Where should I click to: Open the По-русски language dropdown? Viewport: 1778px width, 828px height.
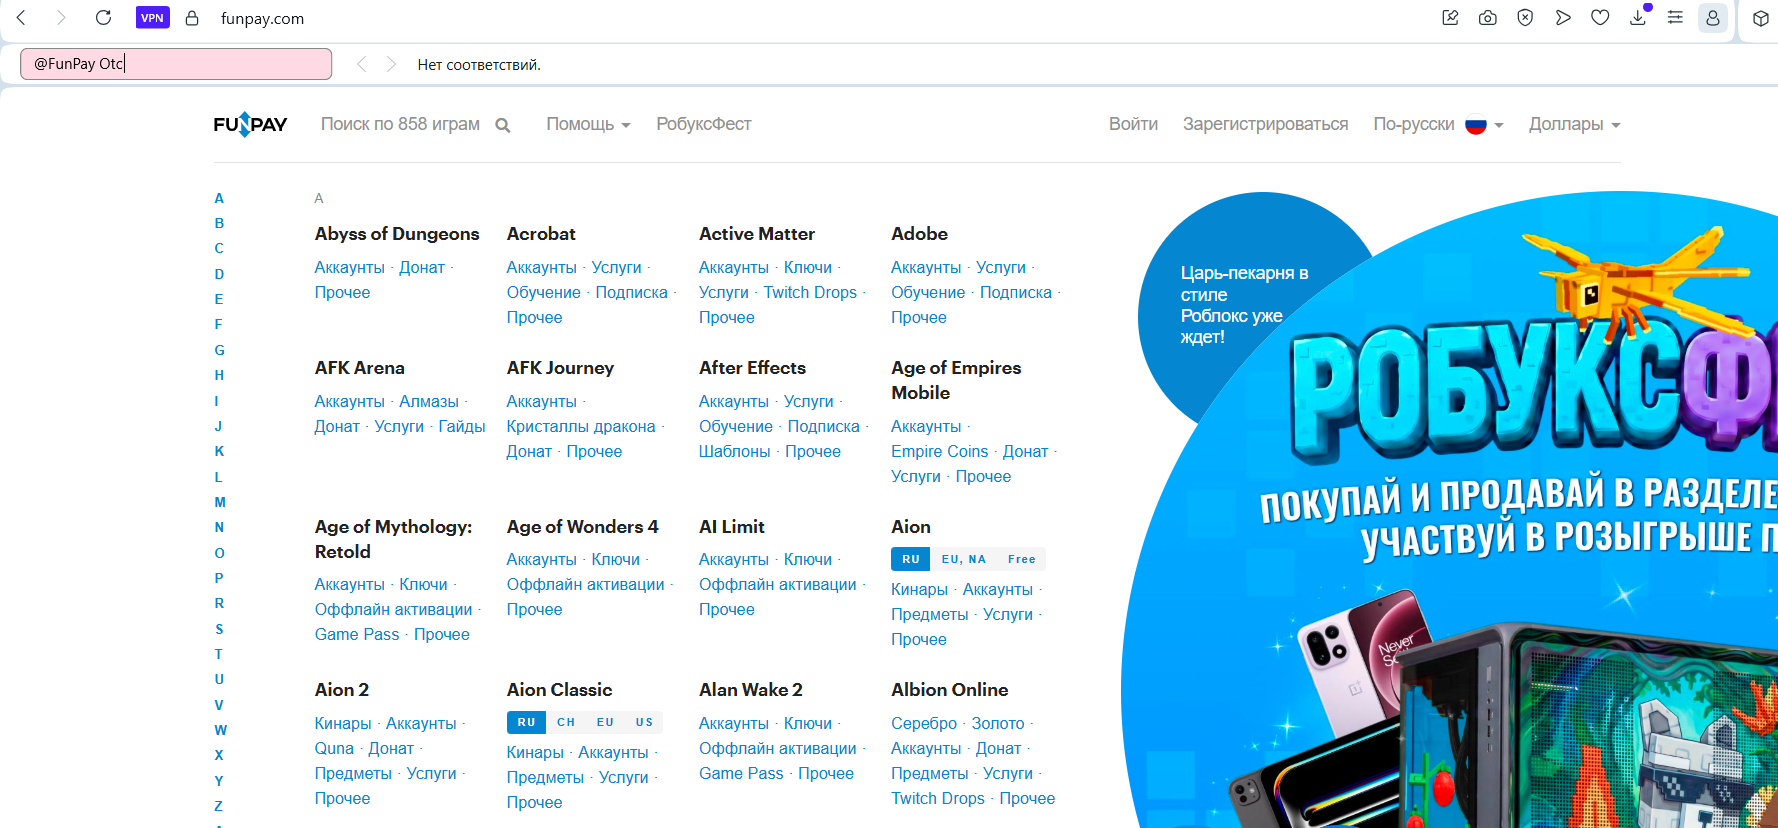click(1438, 124)
